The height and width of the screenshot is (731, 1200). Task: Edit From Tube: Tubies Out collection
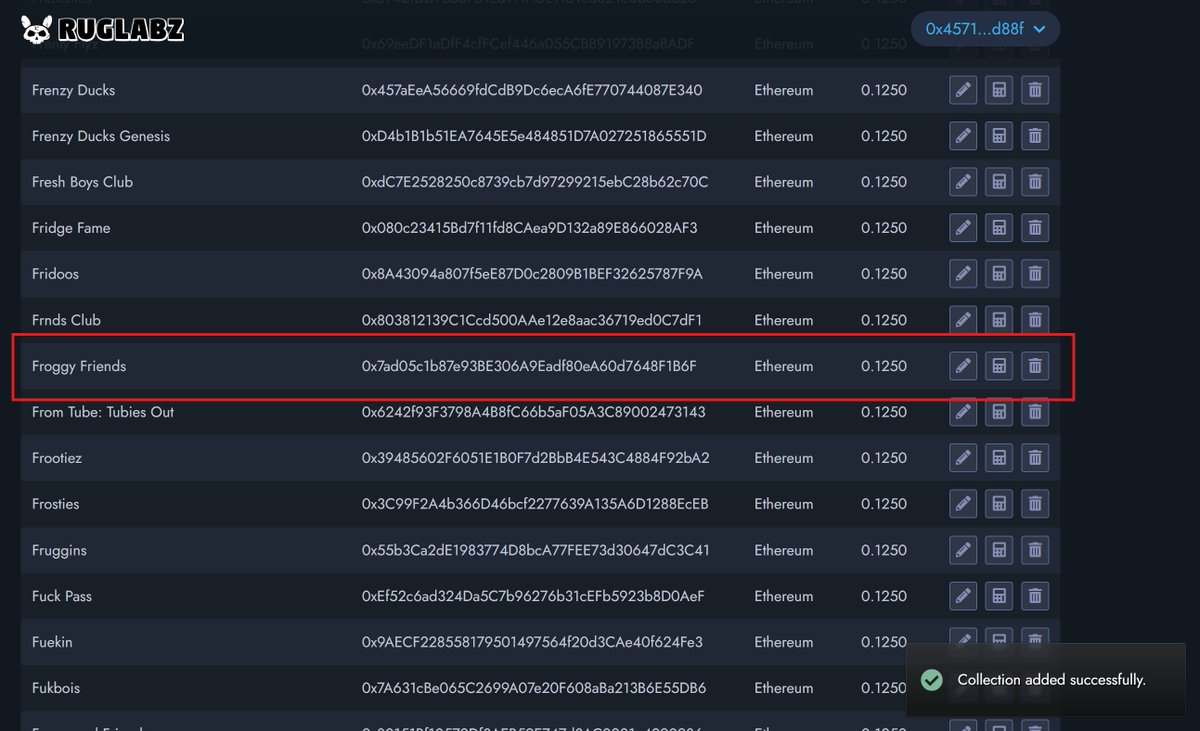(962, 412)
